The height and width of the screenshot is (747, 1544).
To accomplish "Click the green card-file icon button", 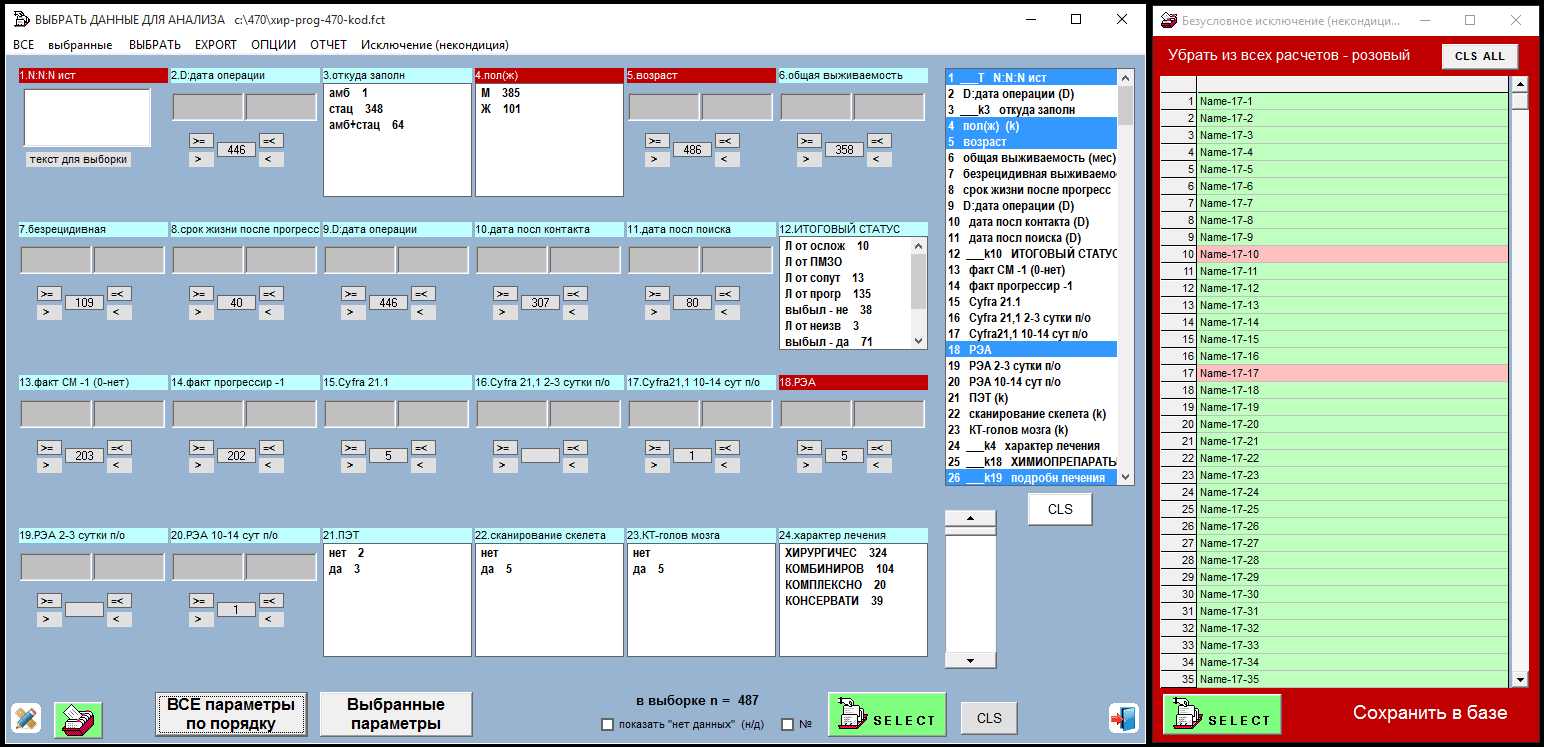I will coord(78,718).
